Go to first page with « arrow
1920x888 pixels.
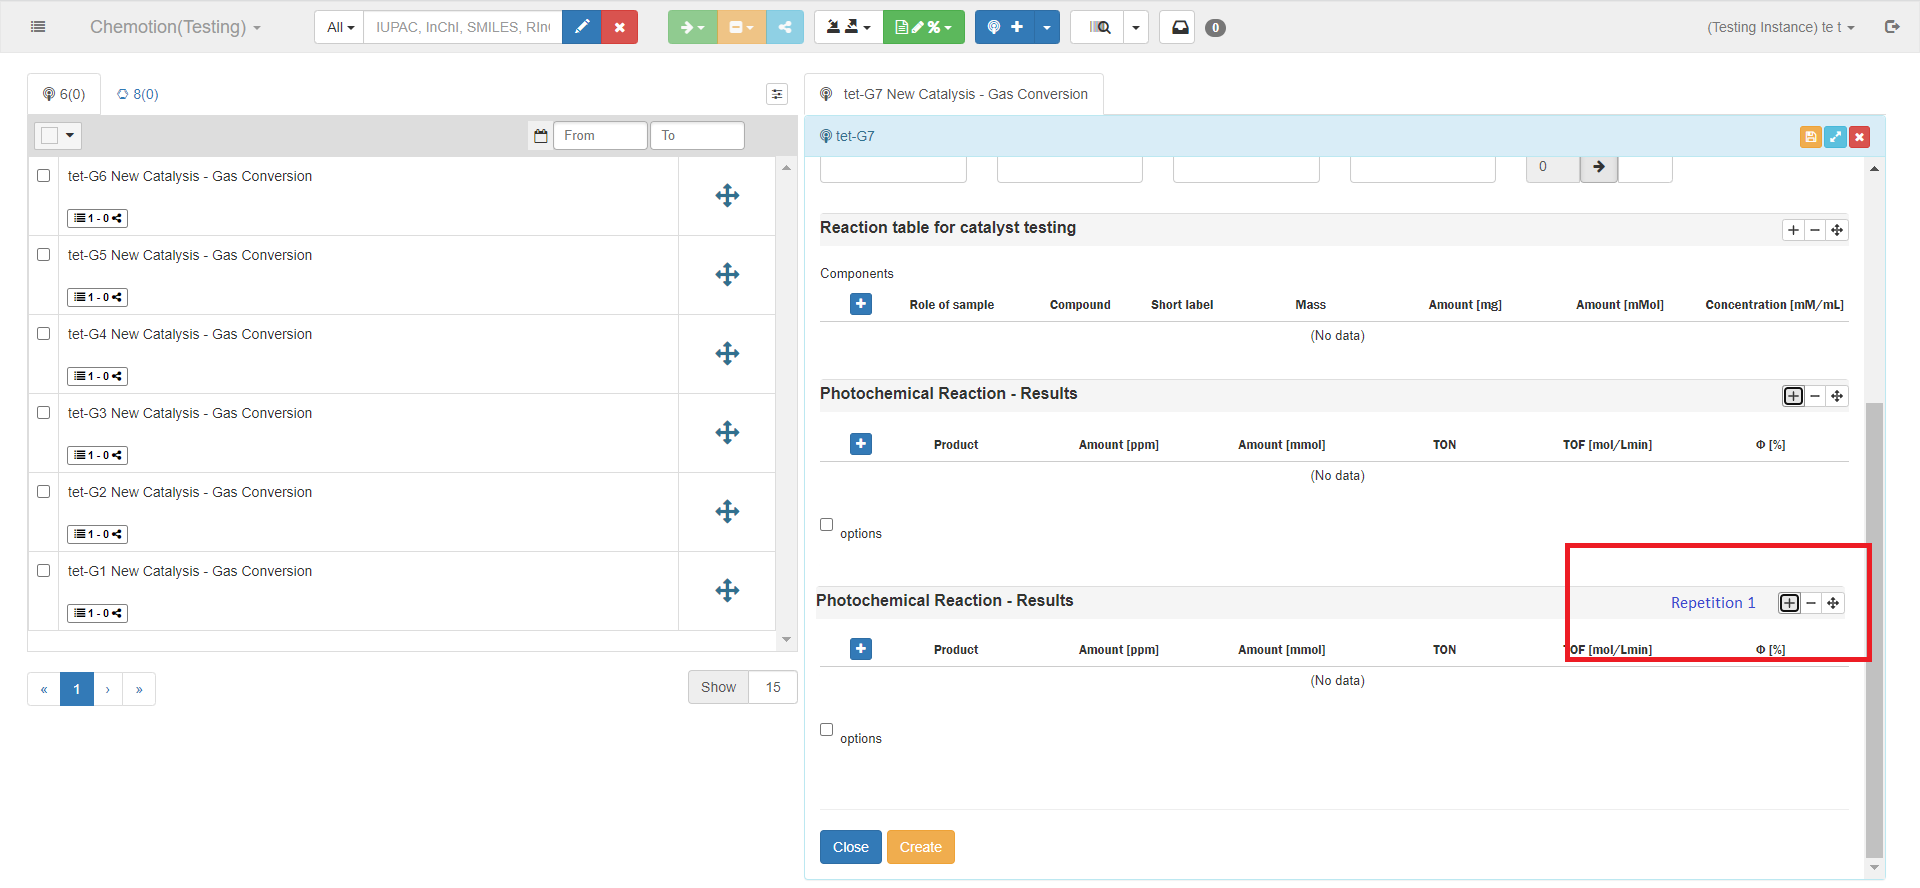pyautogui.click(x=44, y=689)
